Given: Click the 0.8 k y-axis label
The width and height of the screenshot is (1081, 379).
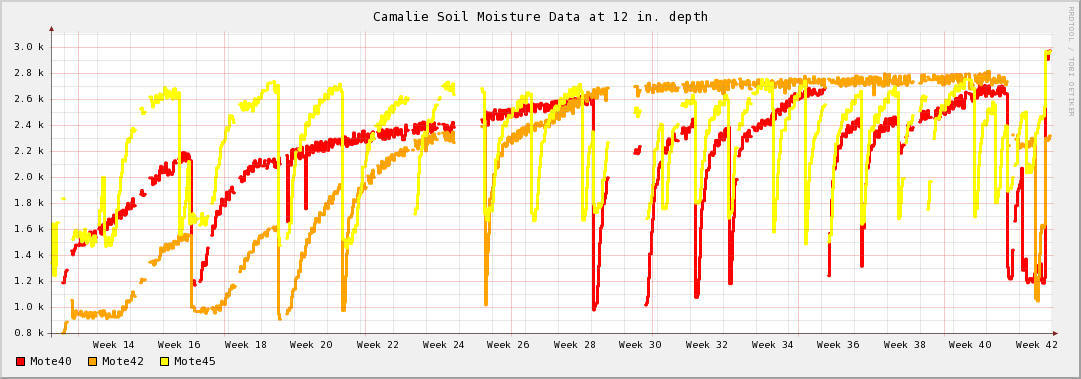Looking at the screenshot, I should [29, 333].
